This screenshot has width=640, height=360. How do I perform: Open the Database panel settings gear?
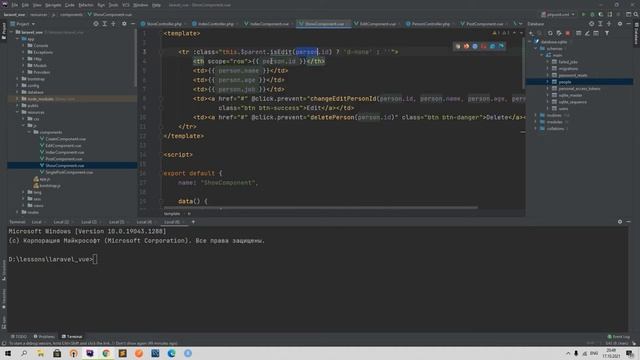pos(620,24)
